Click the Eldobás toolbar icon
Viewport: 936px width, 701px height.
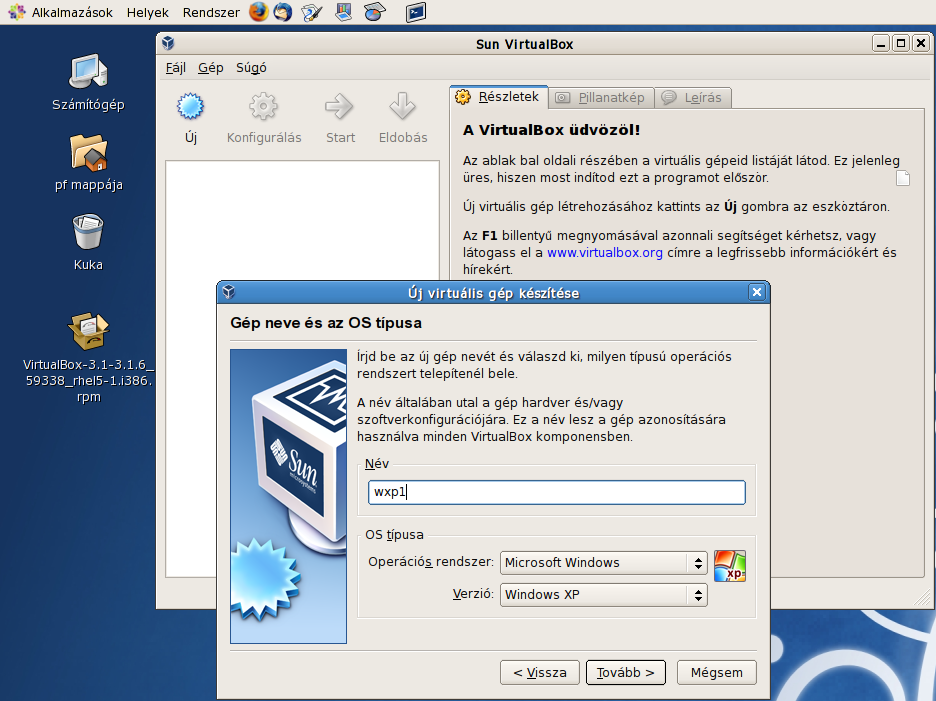click(402, 107)
